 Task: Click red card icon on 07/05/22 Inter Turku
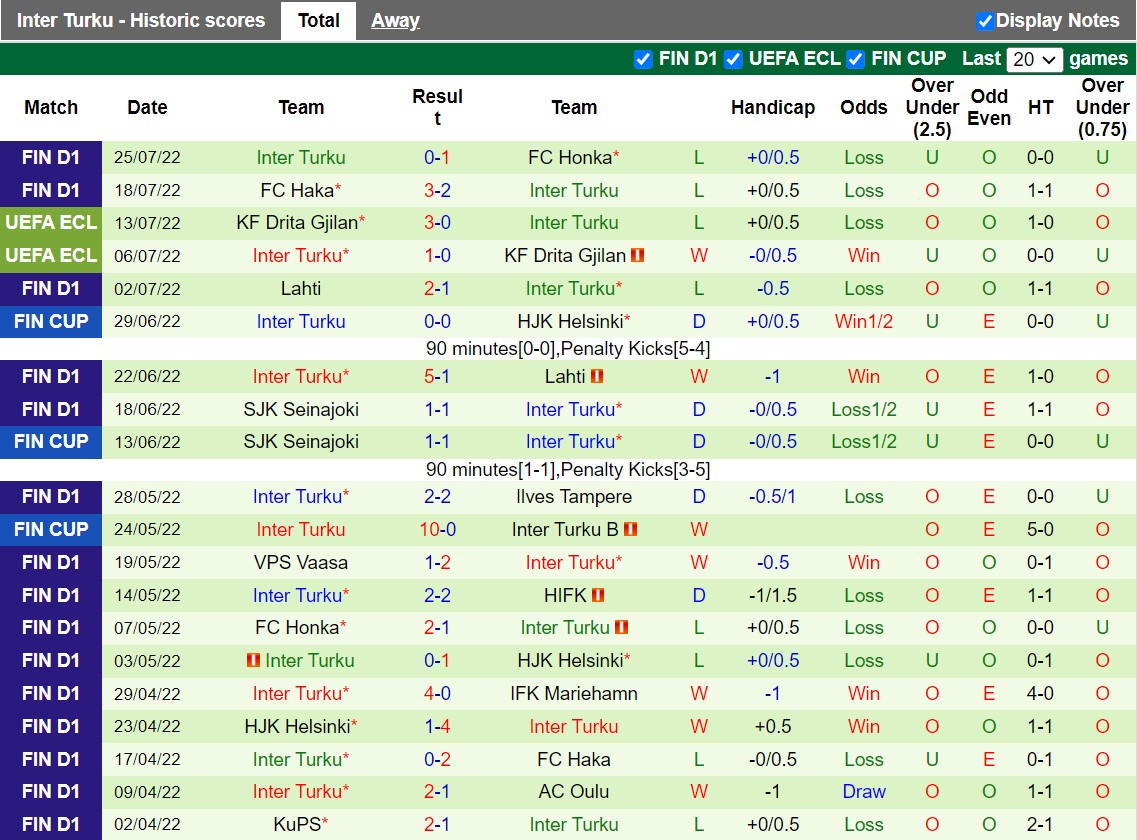621,627
